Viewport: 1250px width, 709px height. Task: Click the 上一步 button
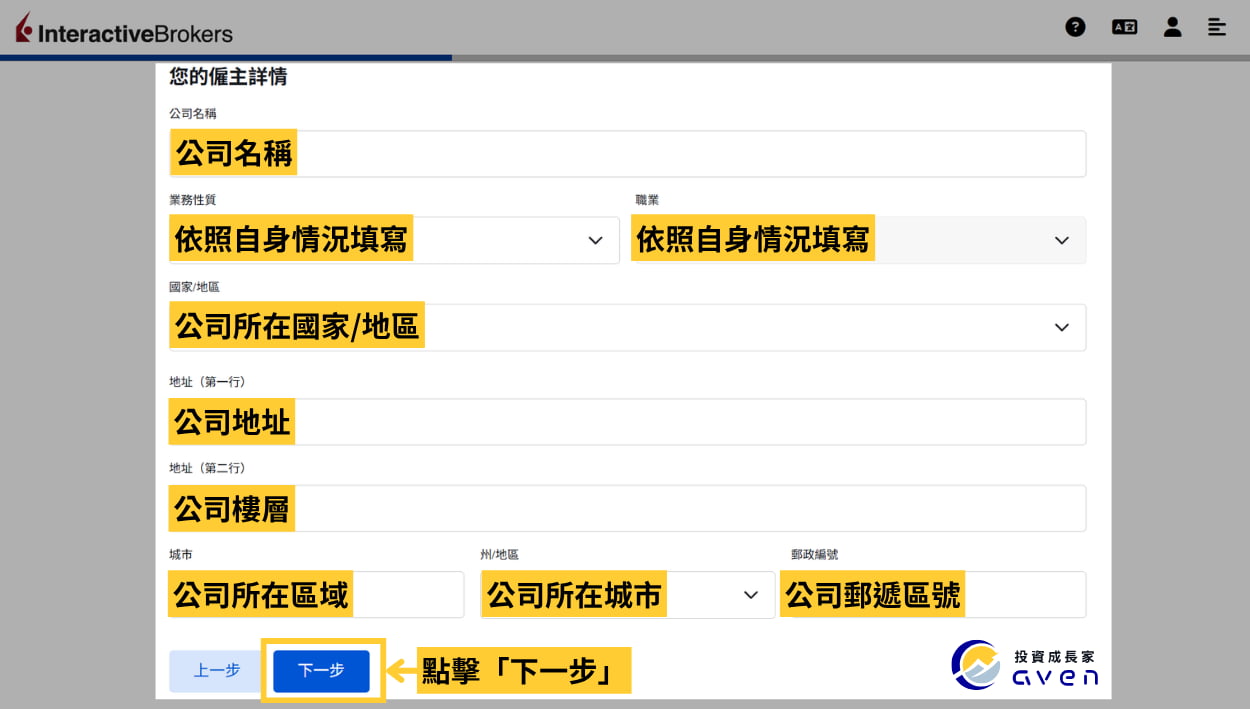pyautogui.click(x=217, y=671)
